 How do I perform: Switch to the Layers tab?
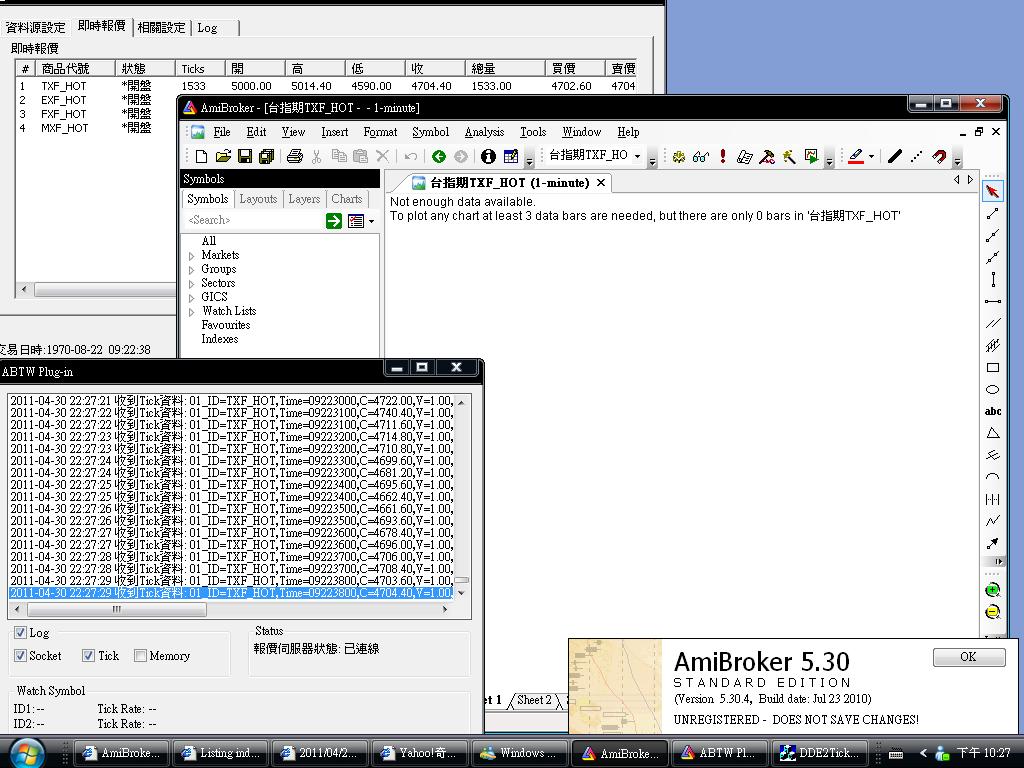304,199
